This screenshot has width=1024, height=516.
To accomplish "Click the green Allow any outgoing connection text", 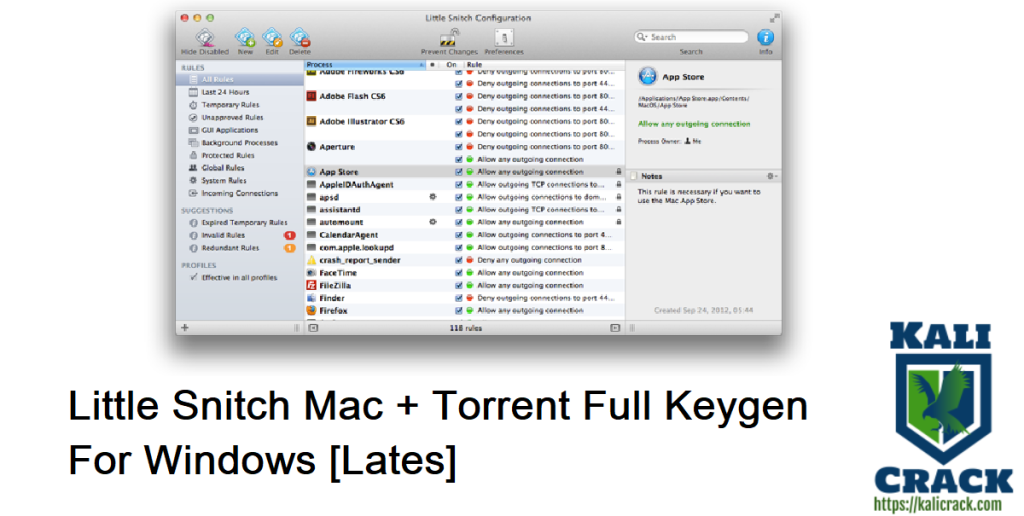I will coord(694,124).
